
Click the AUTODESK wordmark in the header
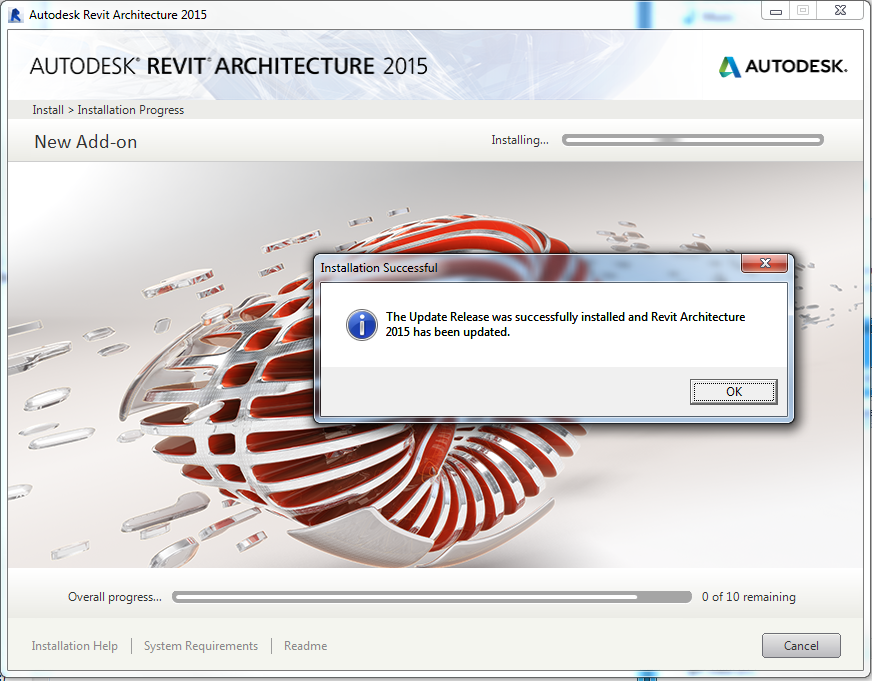click(x=795, y=67)
